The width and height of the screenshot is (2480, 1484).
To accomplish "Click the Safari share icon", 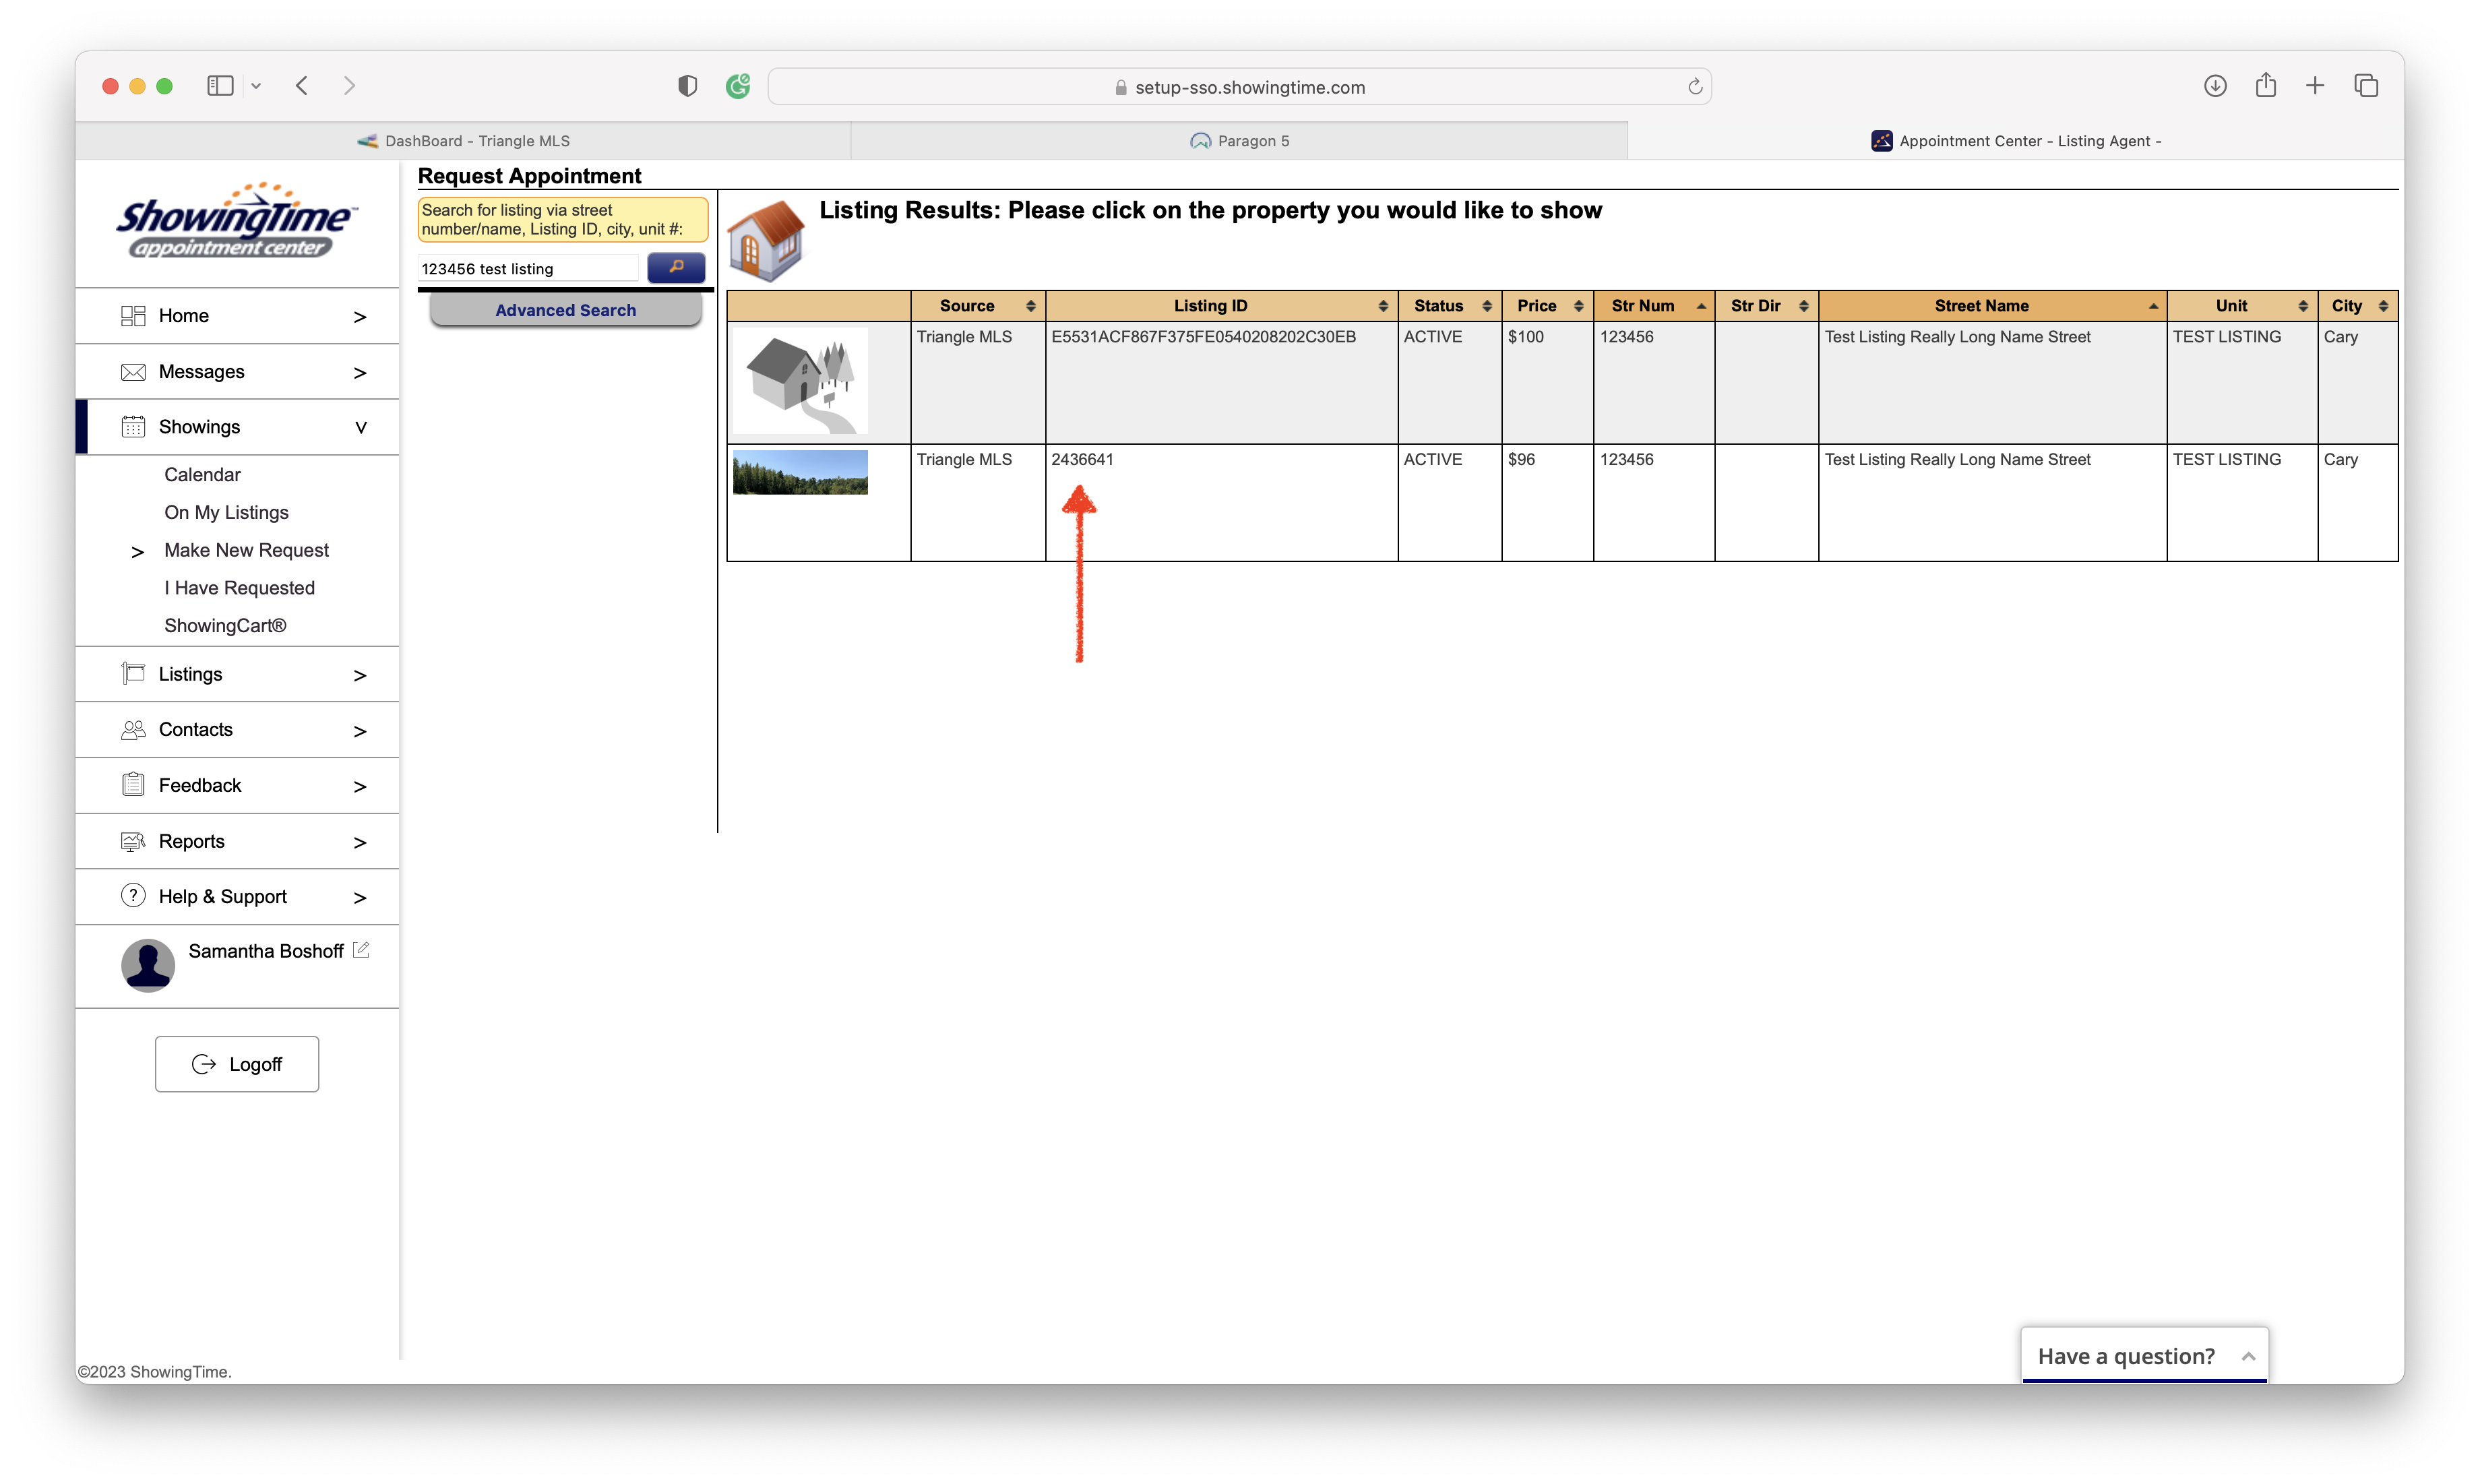I will click(2266, 85).
